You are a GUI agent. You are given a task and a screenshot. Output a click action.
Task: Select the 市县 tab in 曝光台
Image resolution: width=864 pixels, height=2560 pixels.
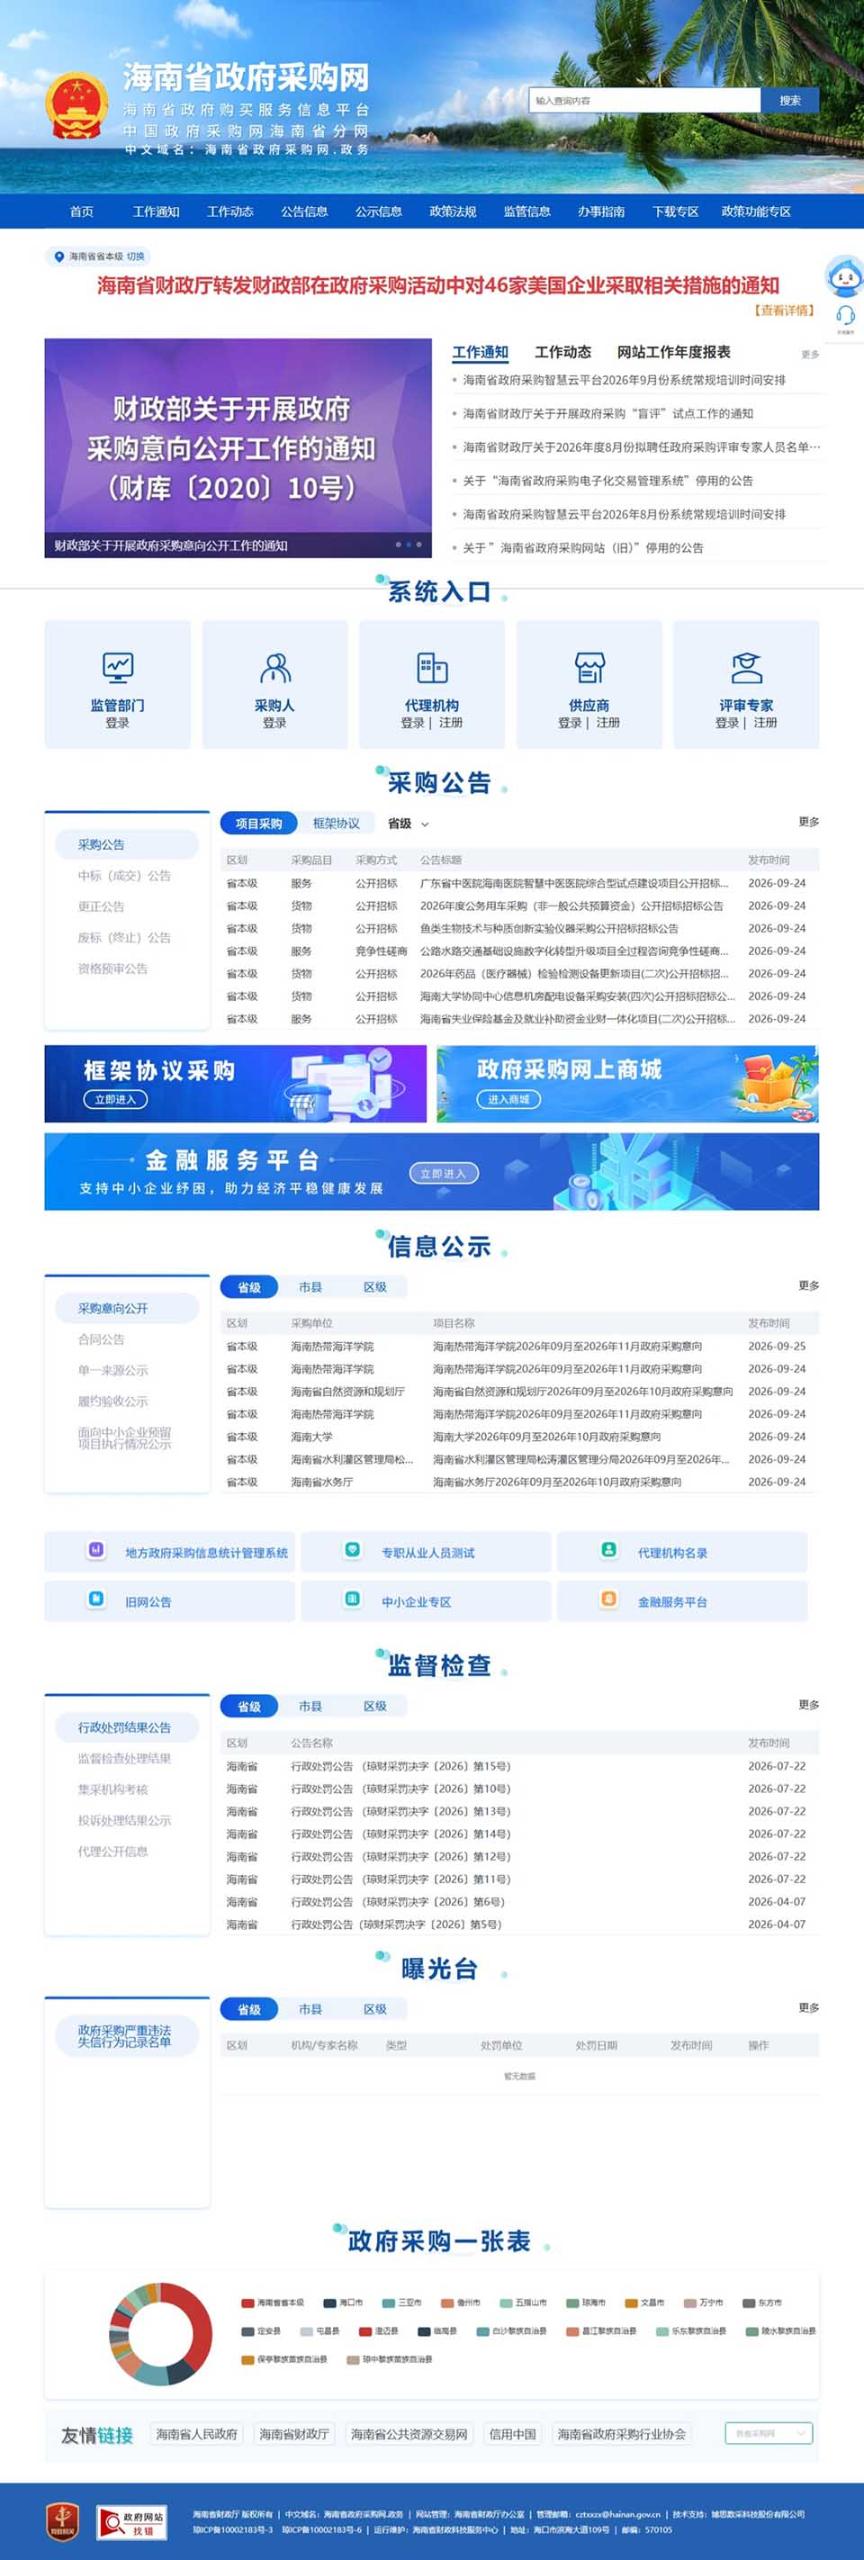tap(310, 2009)
